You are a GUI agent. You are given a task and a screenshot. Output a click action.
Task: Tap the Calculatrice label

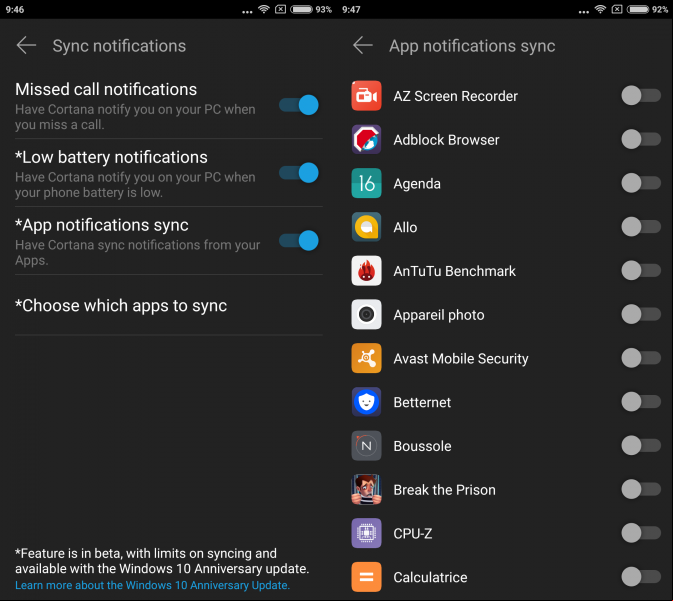[x=430, y=578]
